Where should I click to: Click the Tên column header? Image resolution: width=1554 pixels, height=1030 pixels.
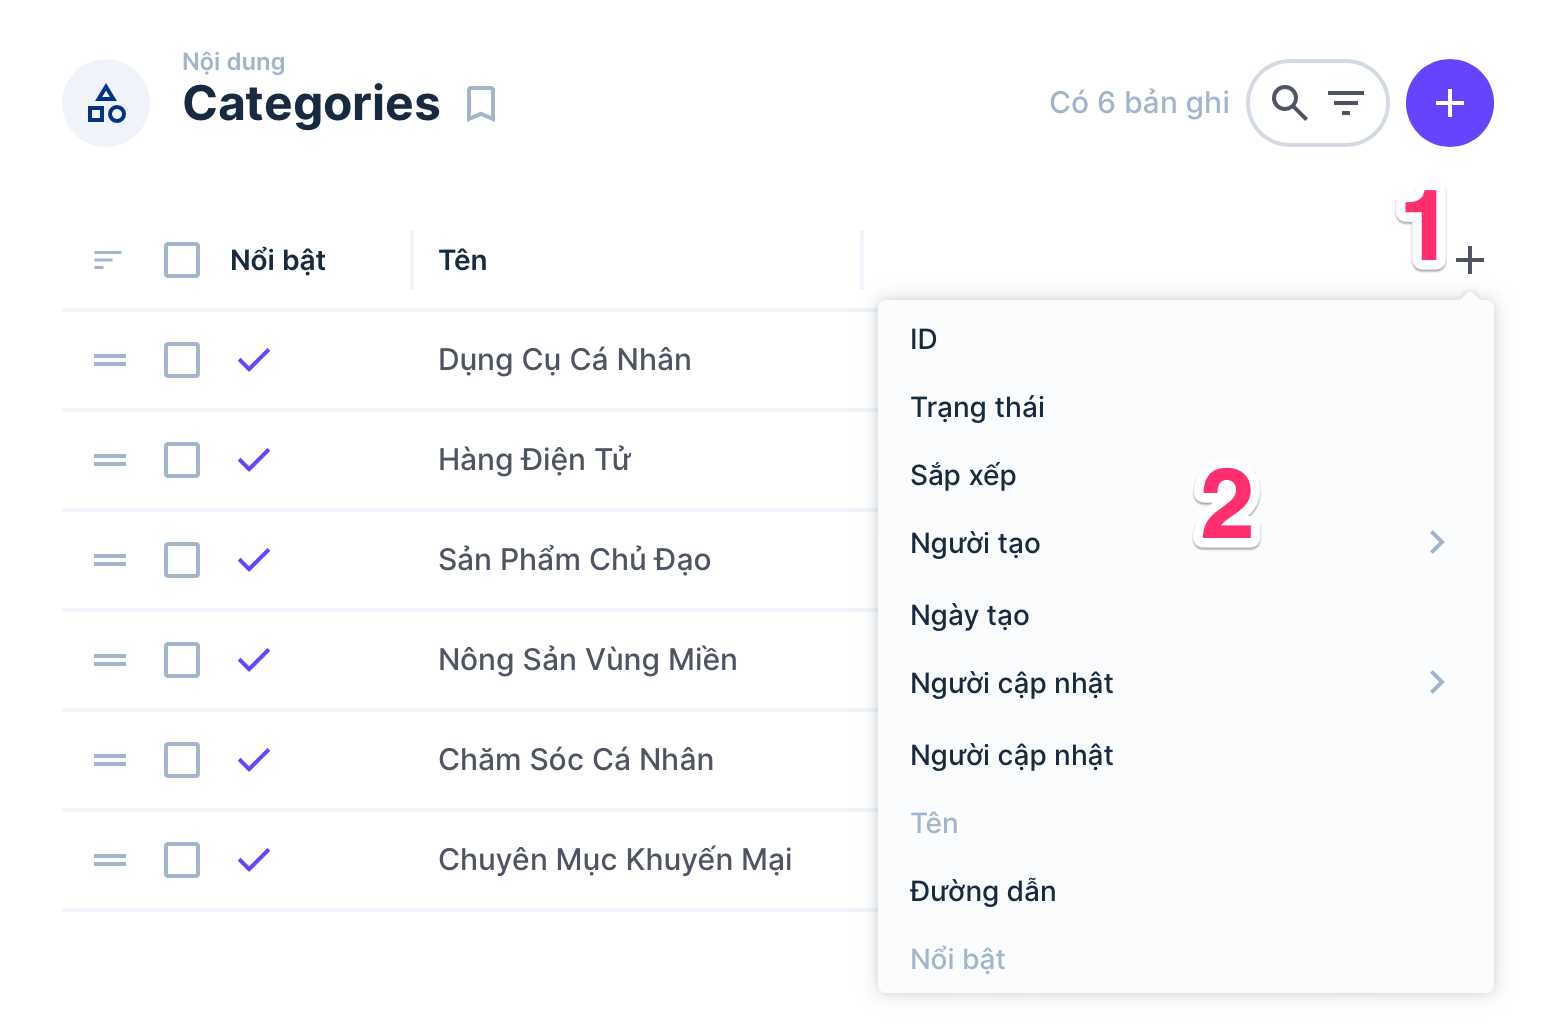[463, 261]
